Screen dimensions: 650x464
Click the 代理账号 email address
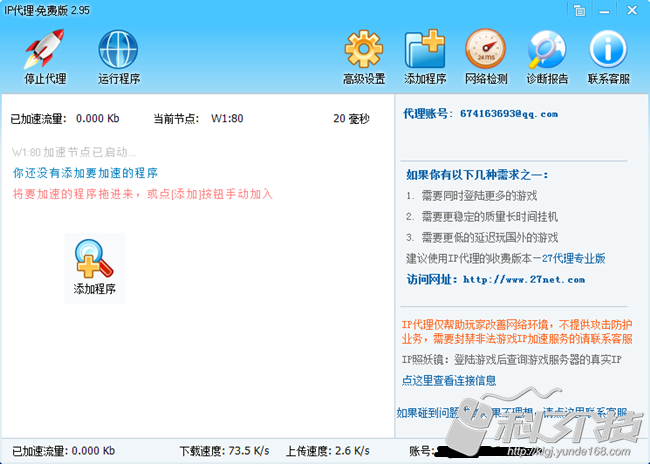pos(509,114)
